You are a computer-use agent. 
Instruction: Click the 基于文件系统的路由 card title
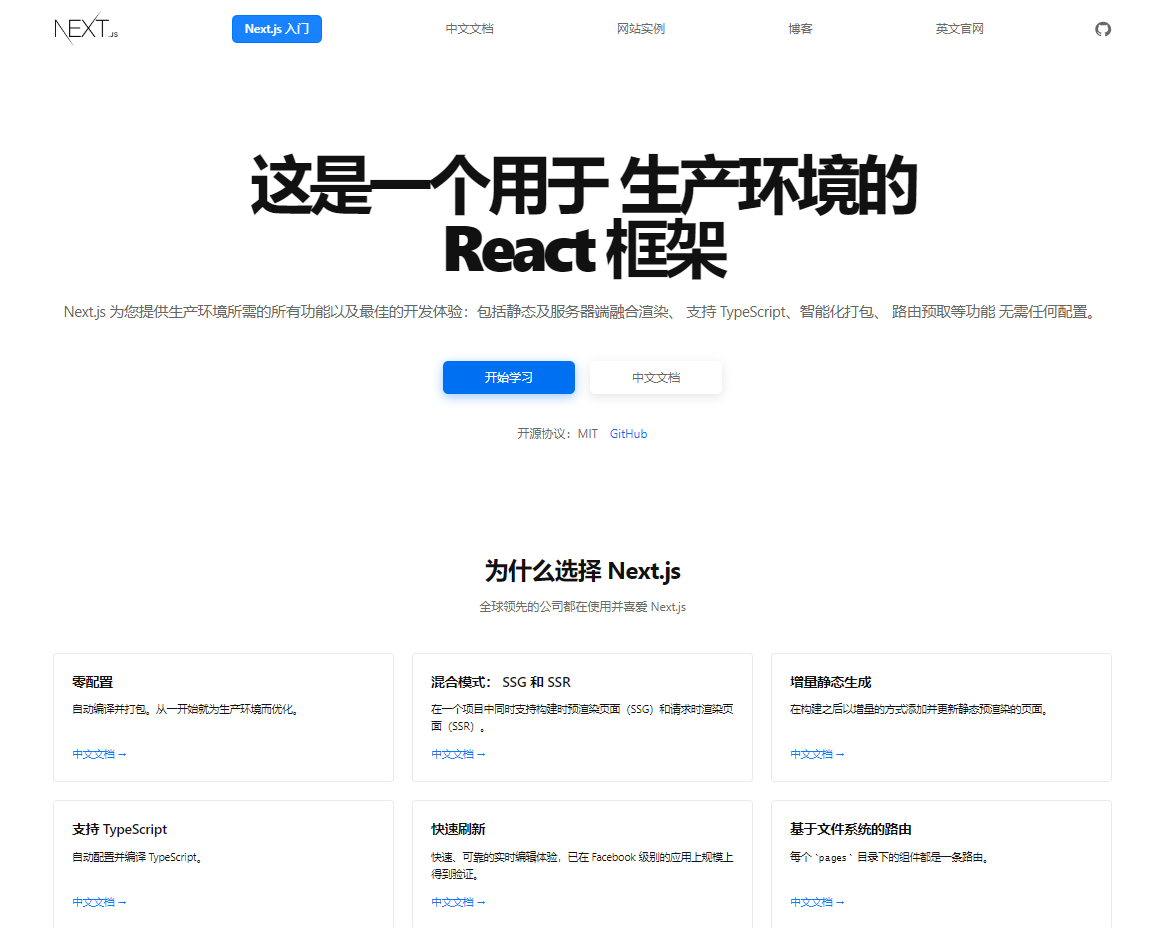point(851,829)
